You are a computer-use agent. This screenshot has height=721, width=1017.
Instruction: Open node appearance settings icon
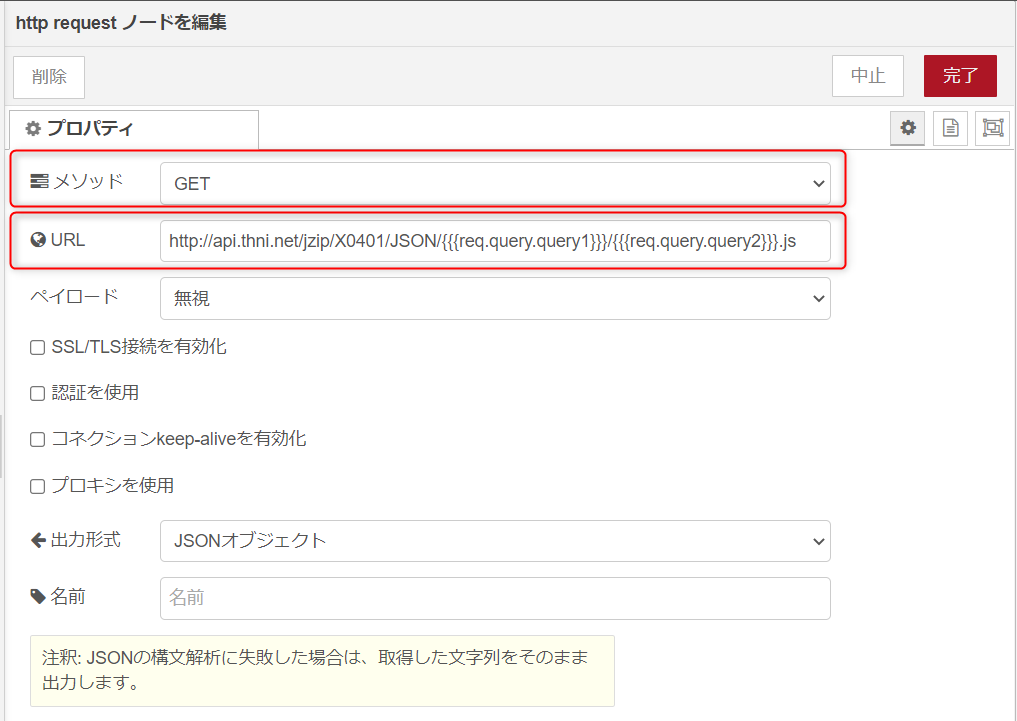click(992, 128)
